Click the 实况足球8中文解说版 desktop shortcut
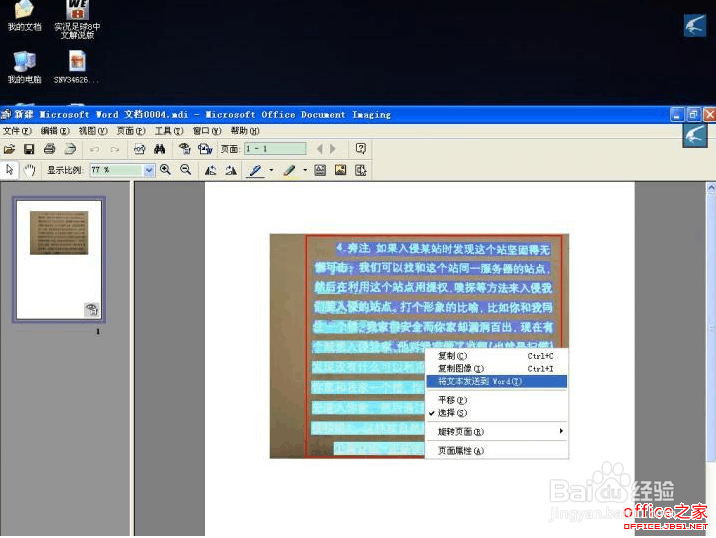Viewport: 716px width, 538px height. 77,20
